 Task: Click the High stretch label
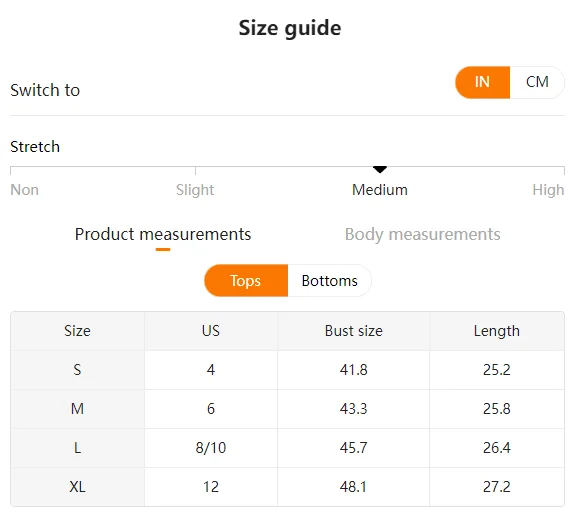click(548, 190)
